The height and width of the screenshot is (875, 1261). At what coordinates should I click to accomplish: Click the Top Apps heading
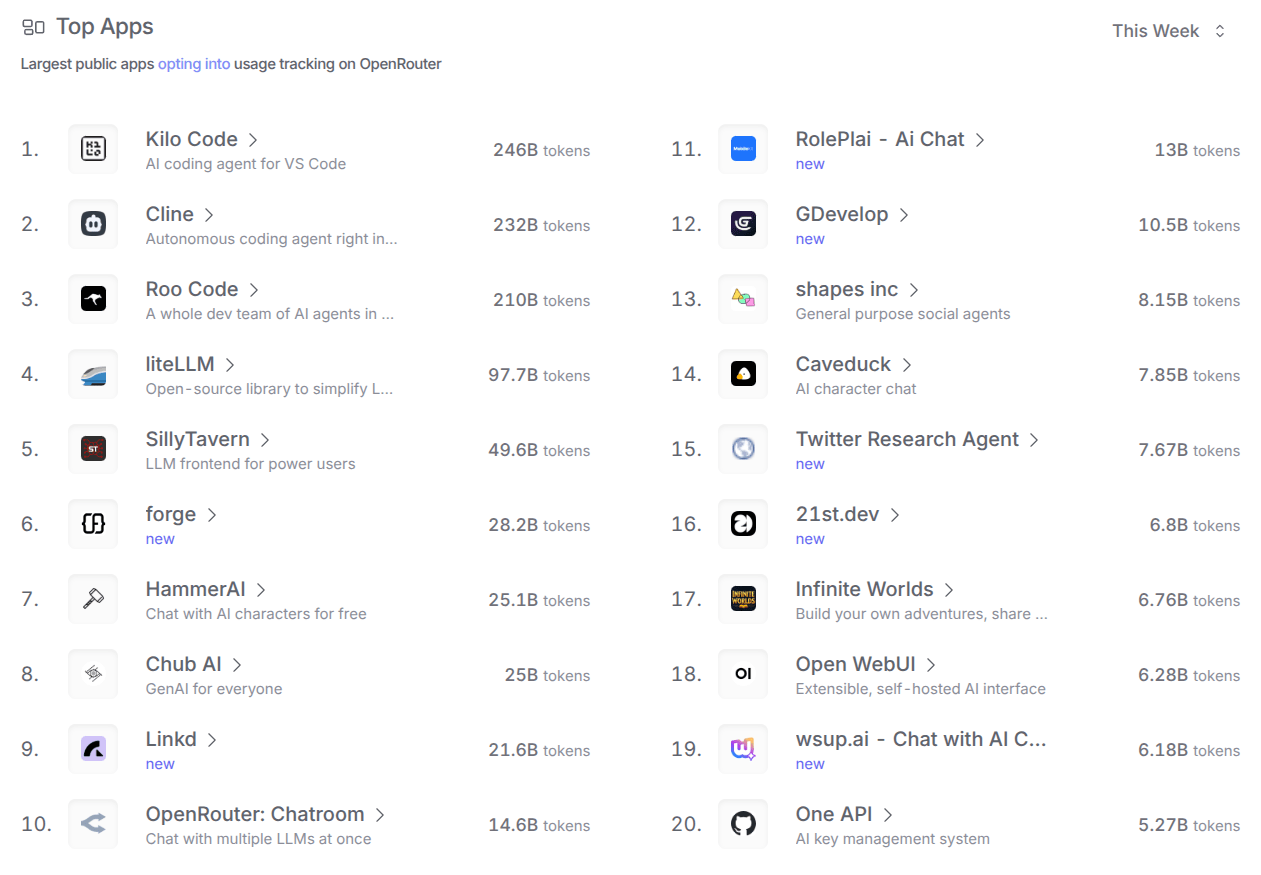[x=105, y=27]
